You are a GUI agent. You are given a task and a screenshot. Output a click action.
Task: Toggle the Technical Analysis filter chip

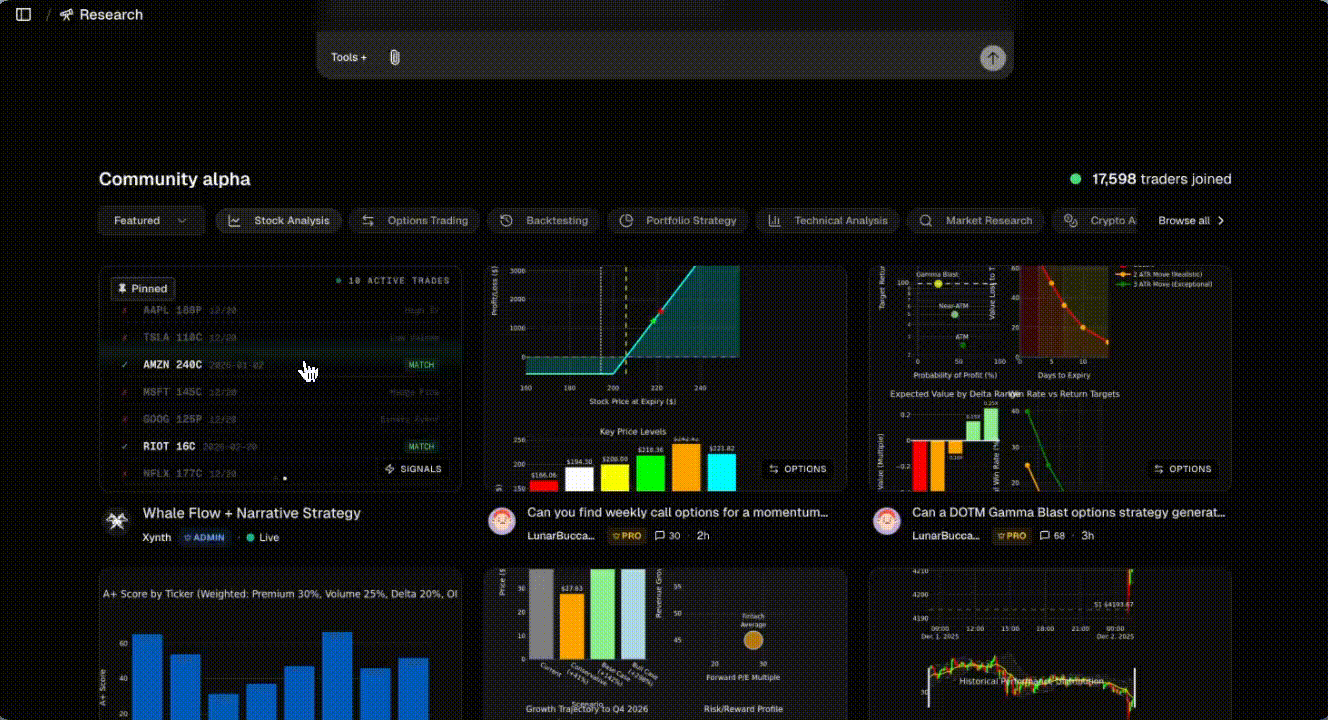828,221
